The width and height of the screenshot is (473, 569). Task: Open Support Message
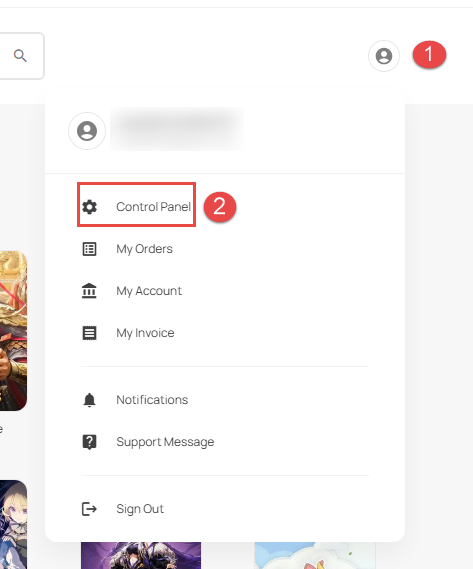[x=165, y=442]
